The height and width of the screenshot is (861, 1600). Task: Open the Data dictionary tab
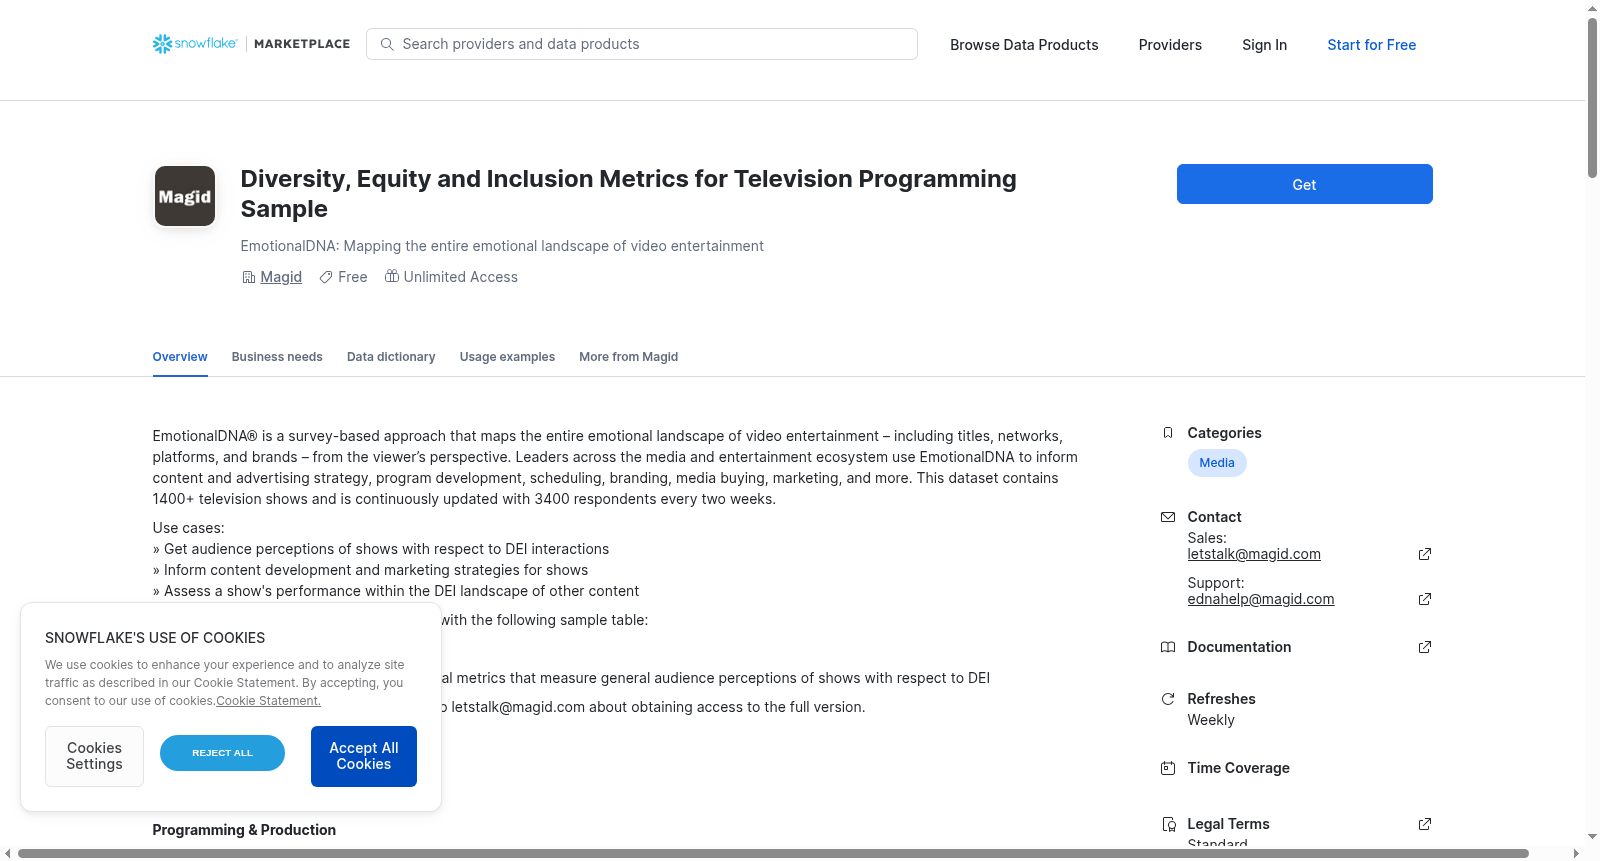tap(391, 357)
